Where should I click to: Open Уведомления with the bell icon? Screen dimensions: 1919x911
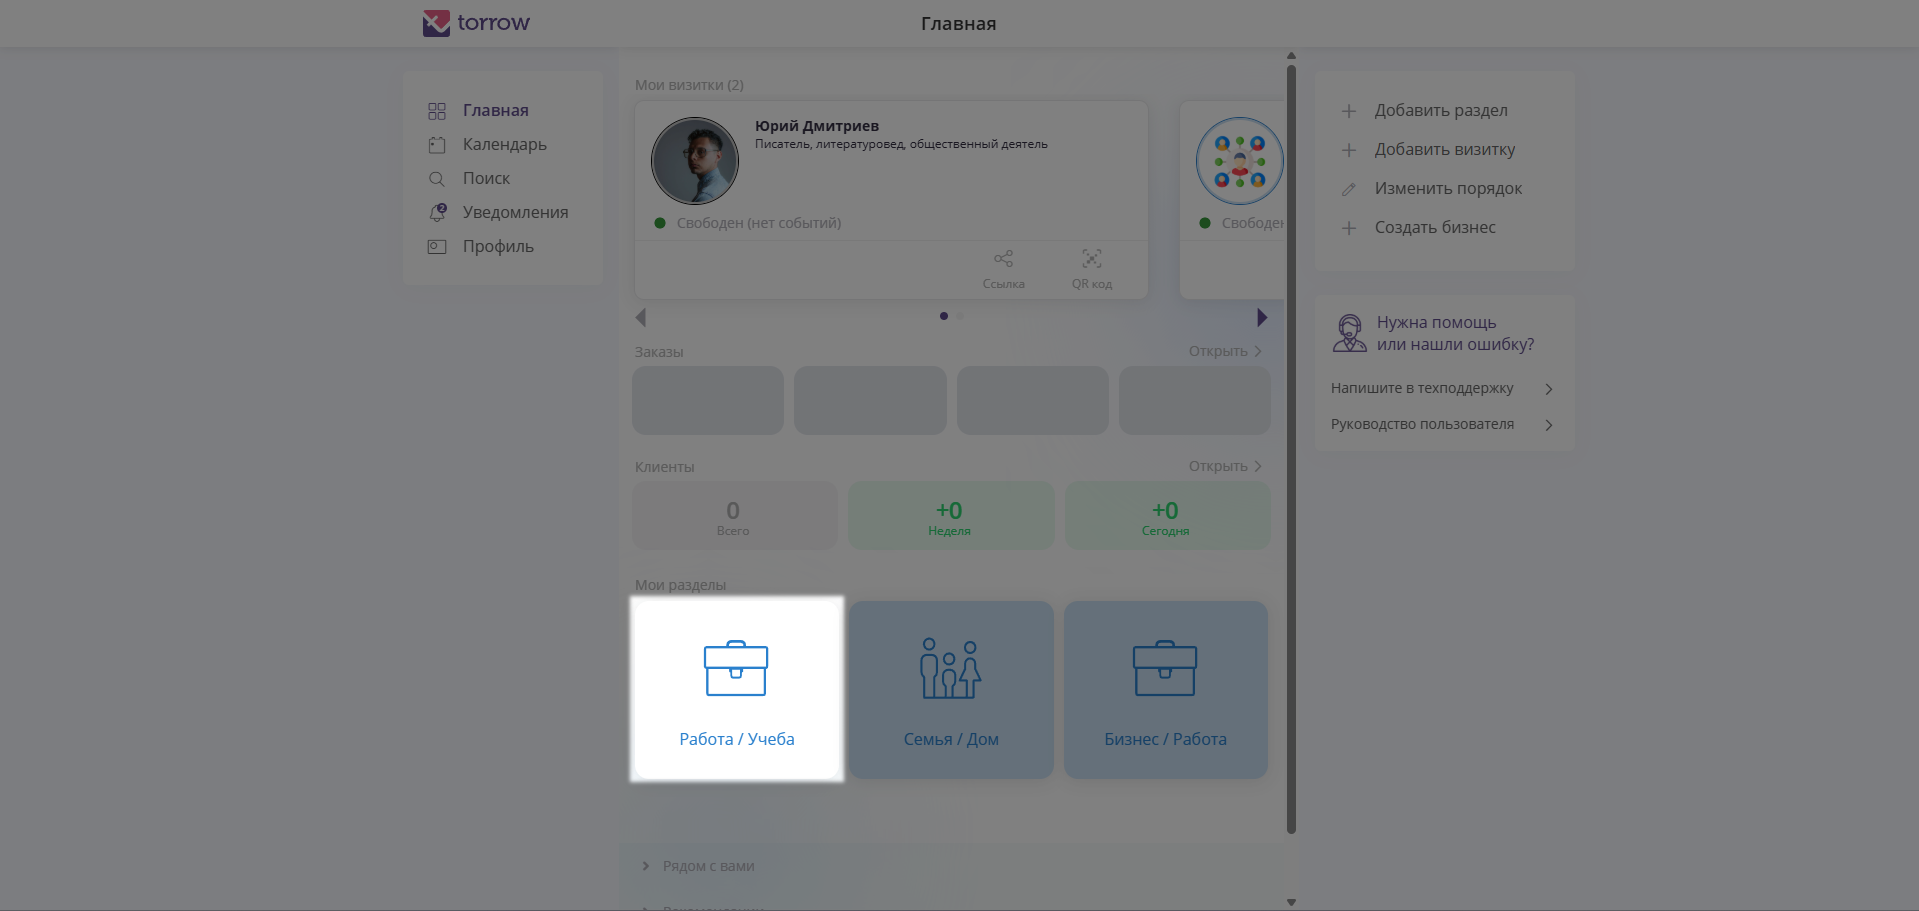438,212
